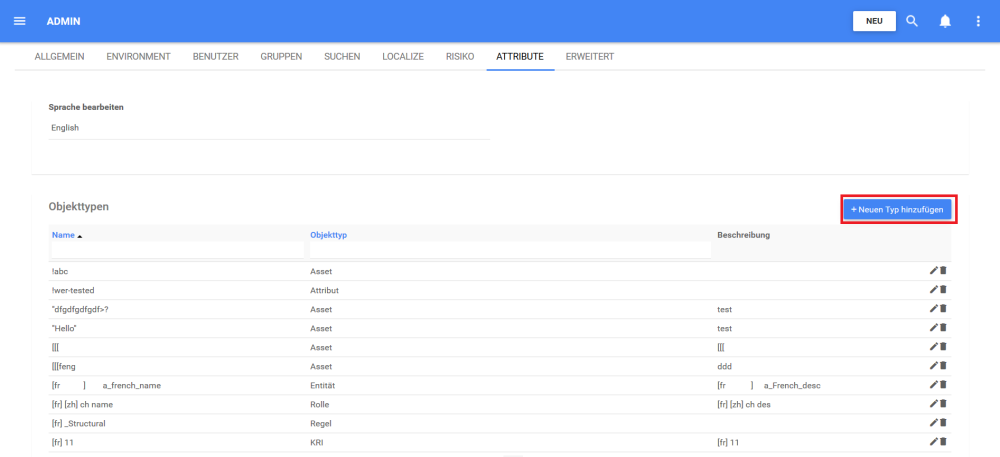The width and height of the screenshot is (1000, 457).
Task: Delete the !abc row with trash icon
Action: (943, 271)
